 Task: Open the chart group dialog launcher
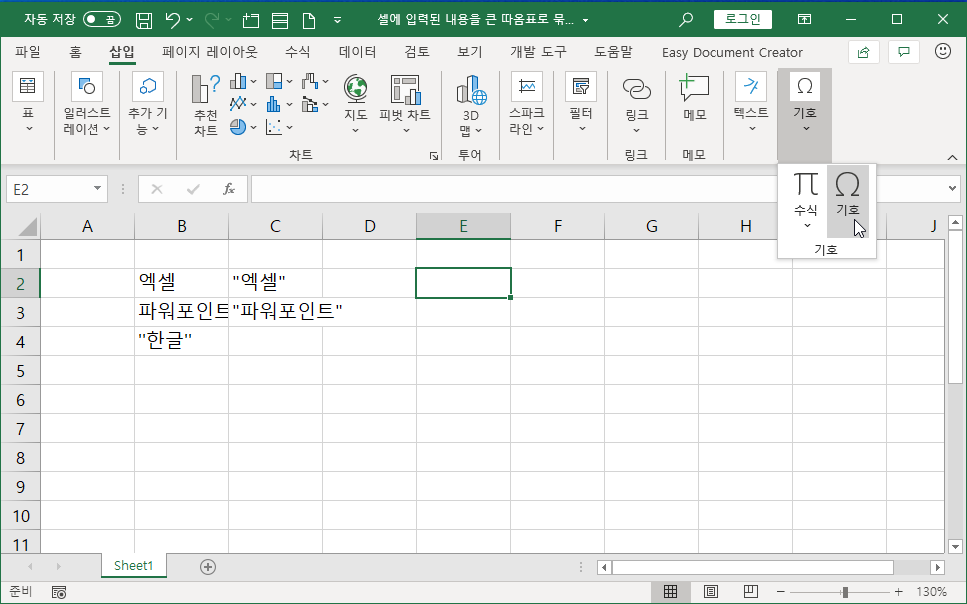(x=434, y=156)
